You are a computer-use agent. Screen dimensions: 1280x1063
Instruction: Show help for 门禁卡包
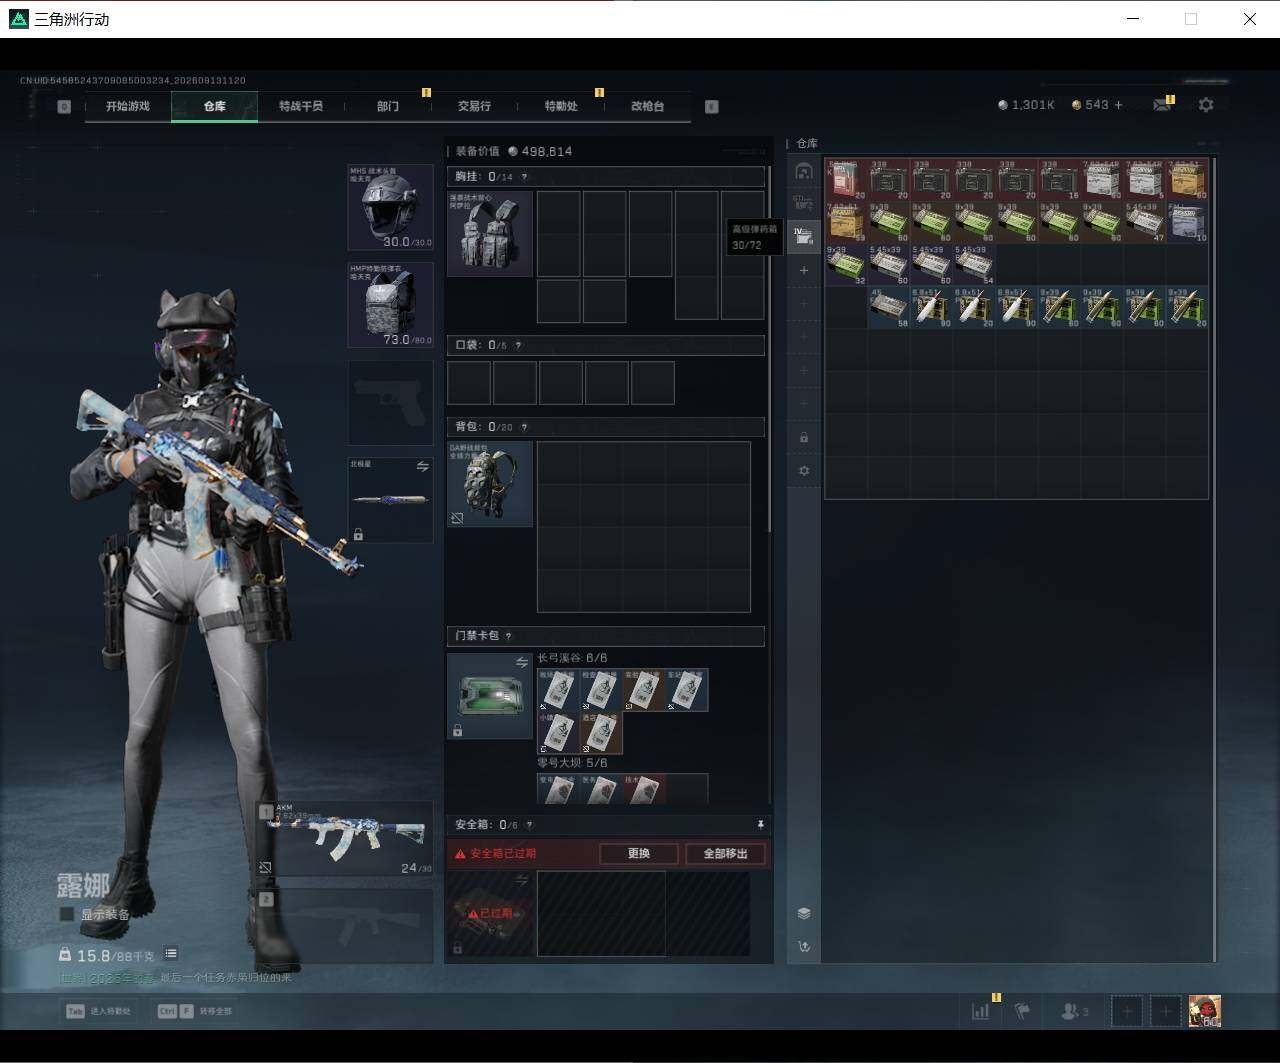click(x=509, y=636)
